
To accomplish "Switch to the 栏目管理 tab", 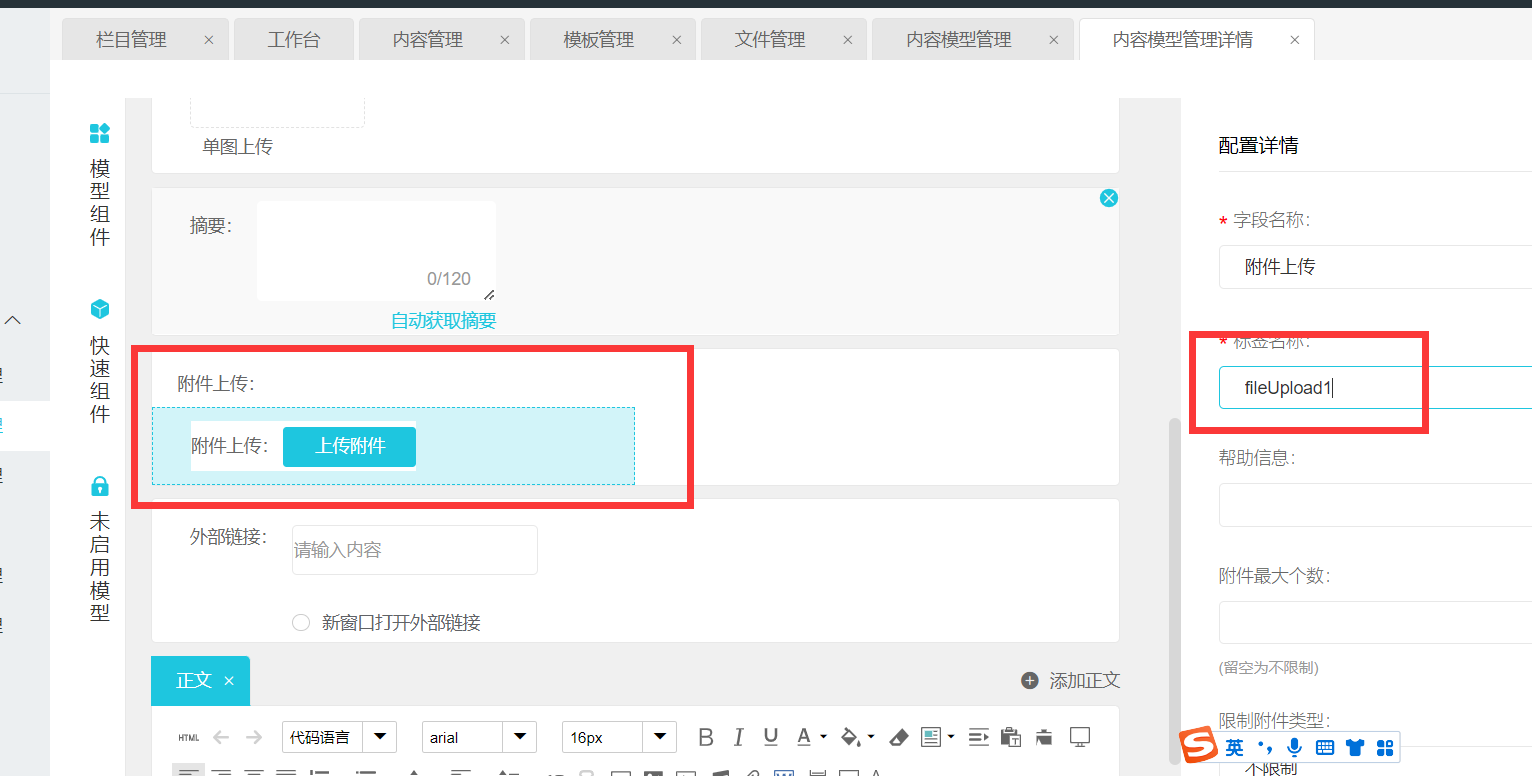I will (x=131, y=40).
